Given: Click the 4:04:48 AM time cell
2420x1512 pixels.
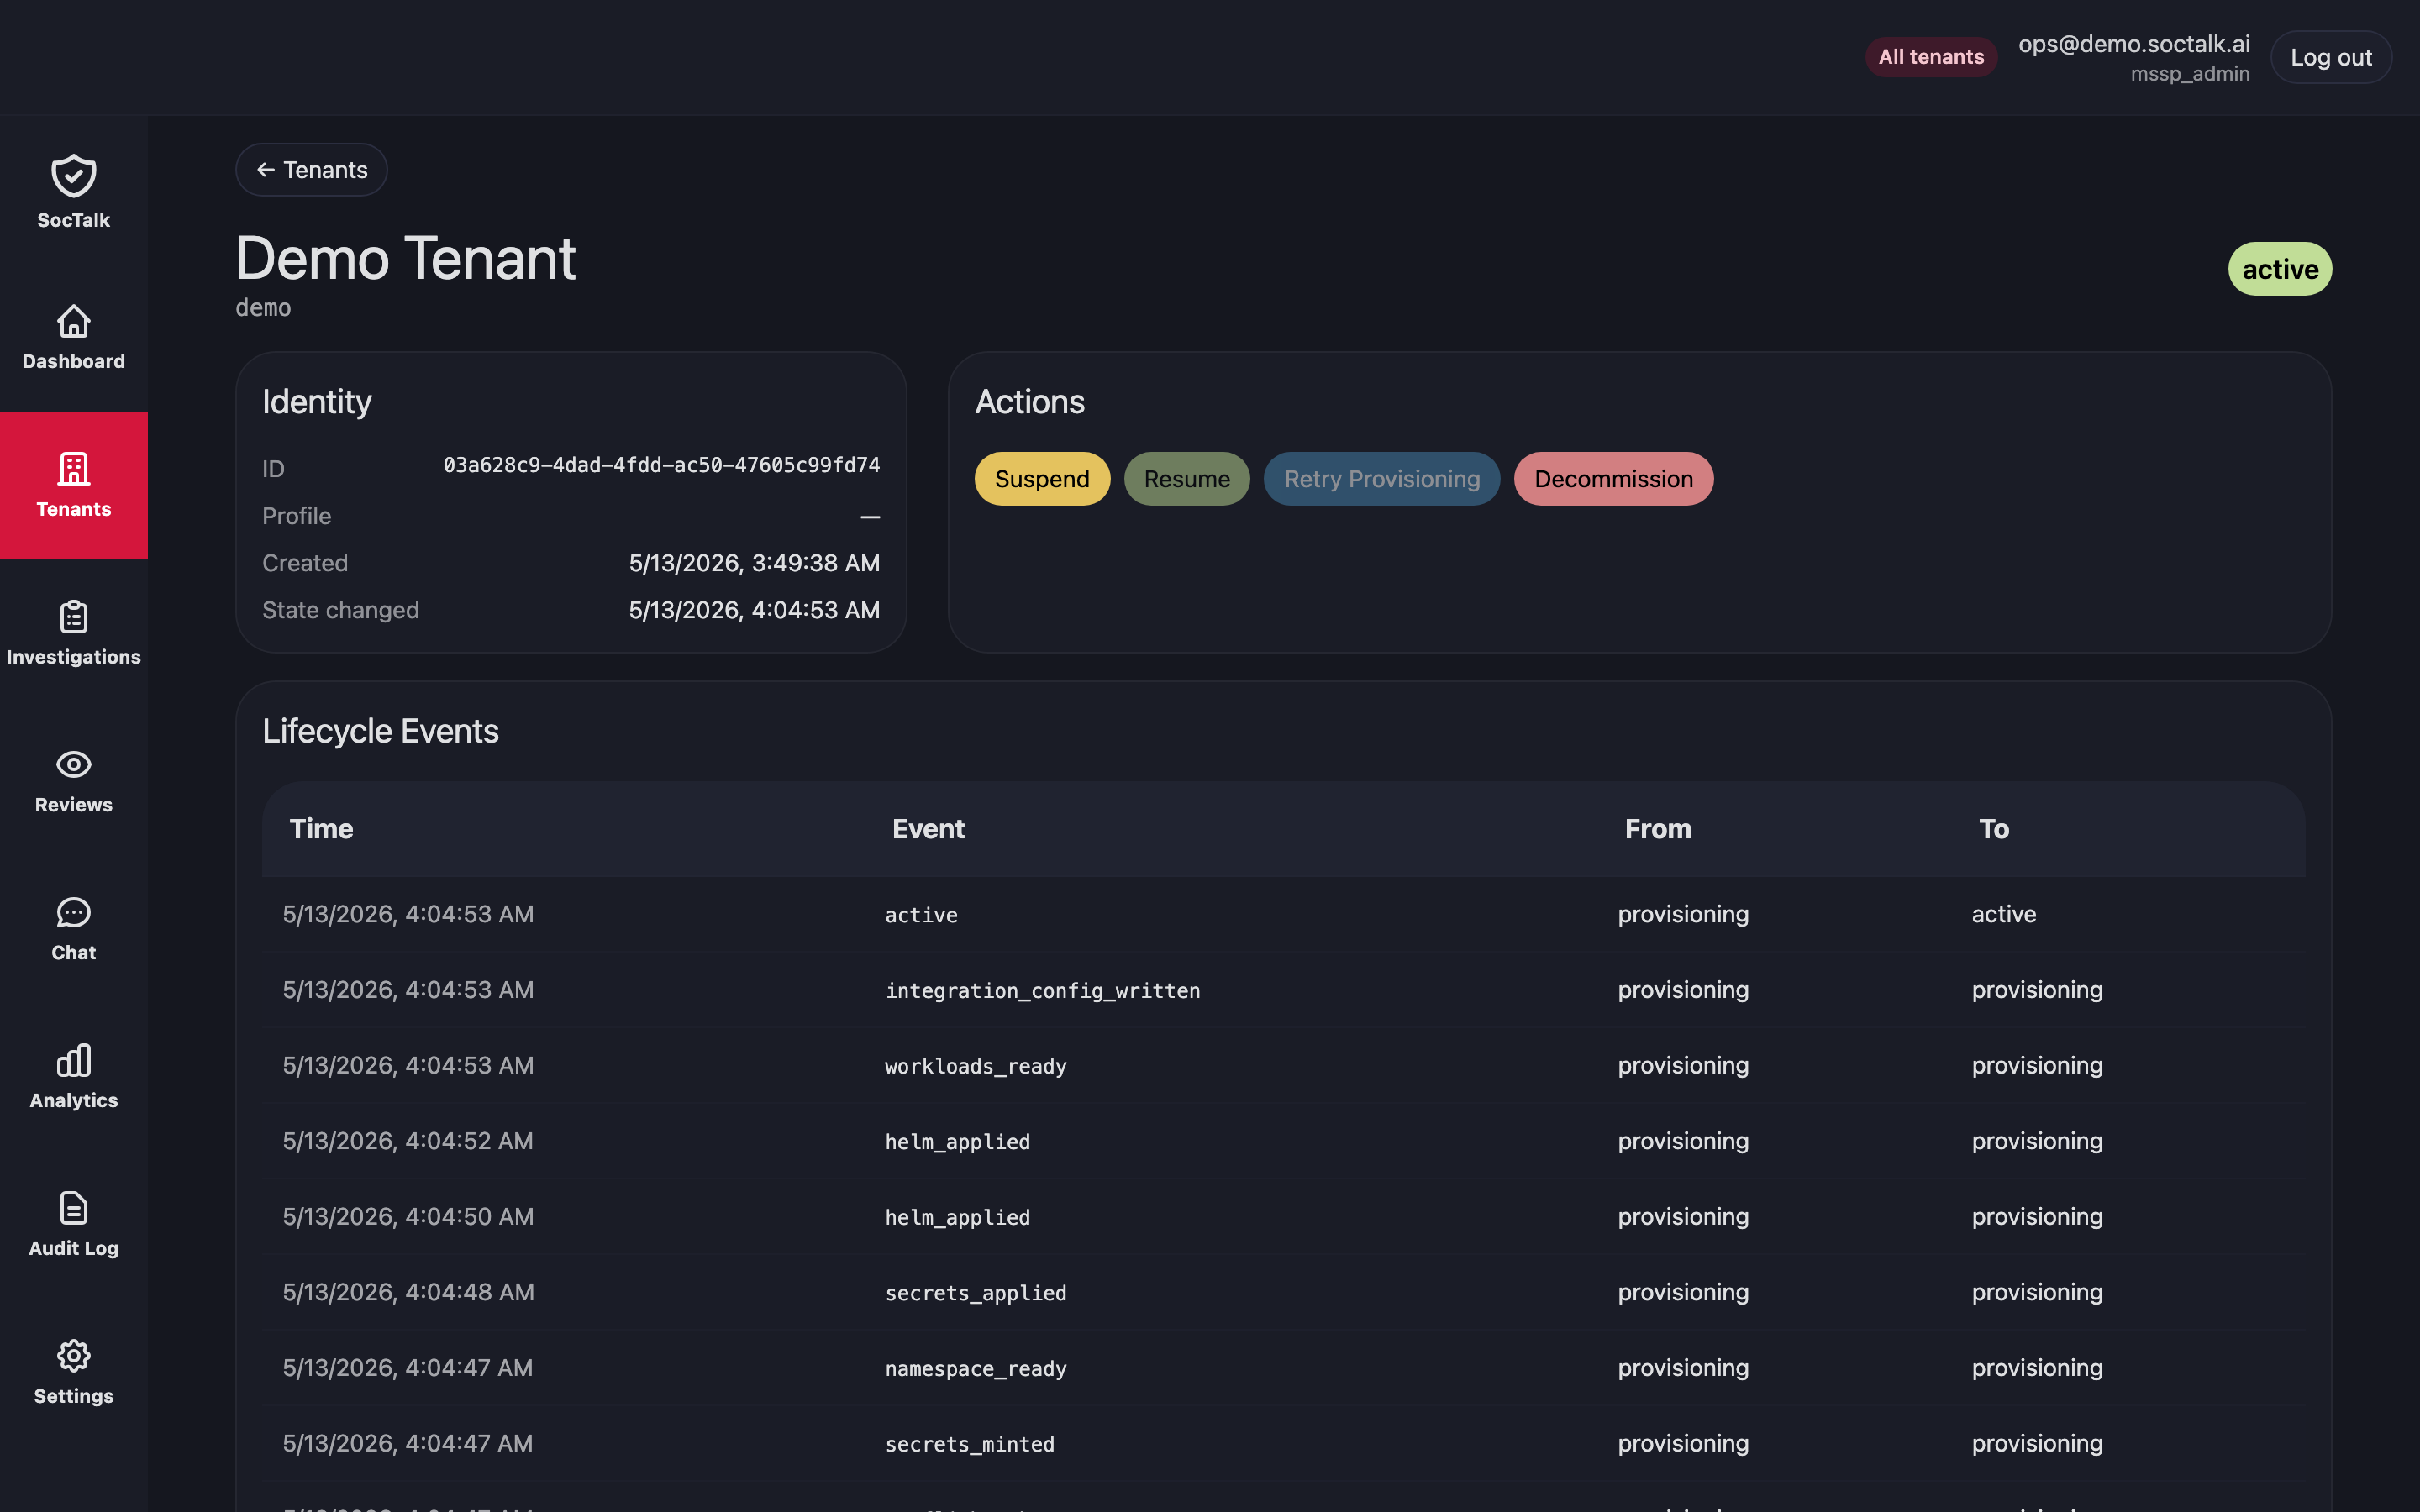Looking at the screenshot, I should 408,1292.
